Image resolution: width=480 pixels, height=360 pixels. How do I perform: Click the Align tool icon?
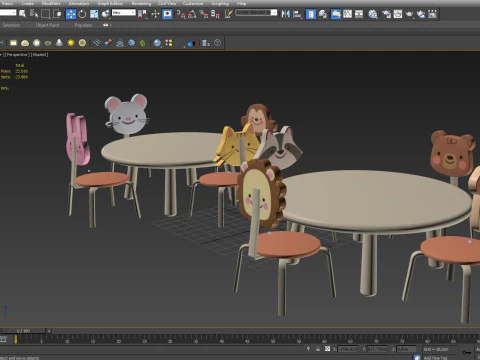297,14
